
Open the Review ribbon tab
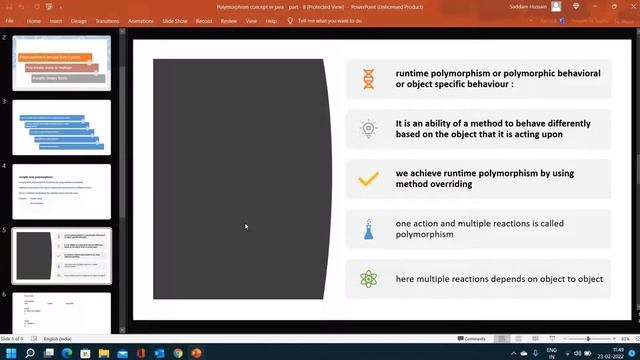pos(229,21)
